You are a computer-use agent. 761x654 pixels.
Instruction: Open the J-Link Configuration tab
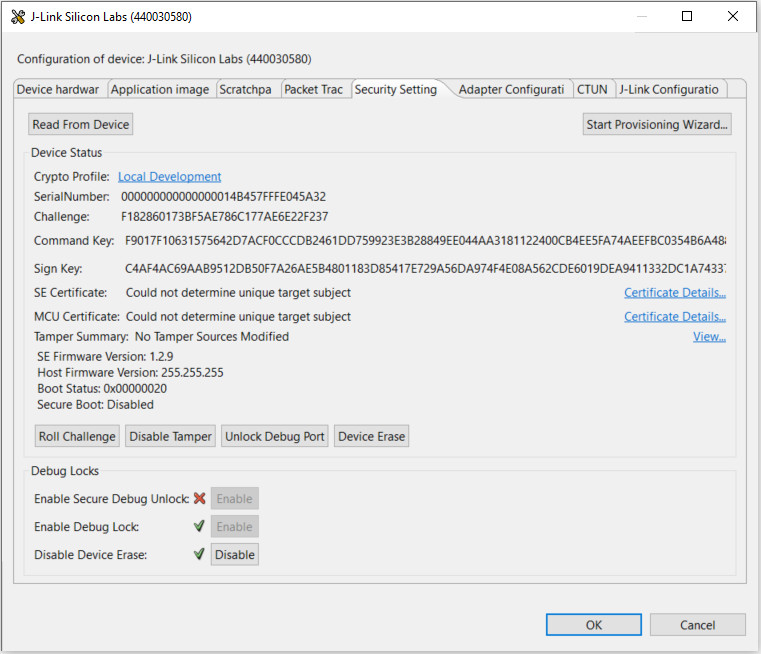668,89
